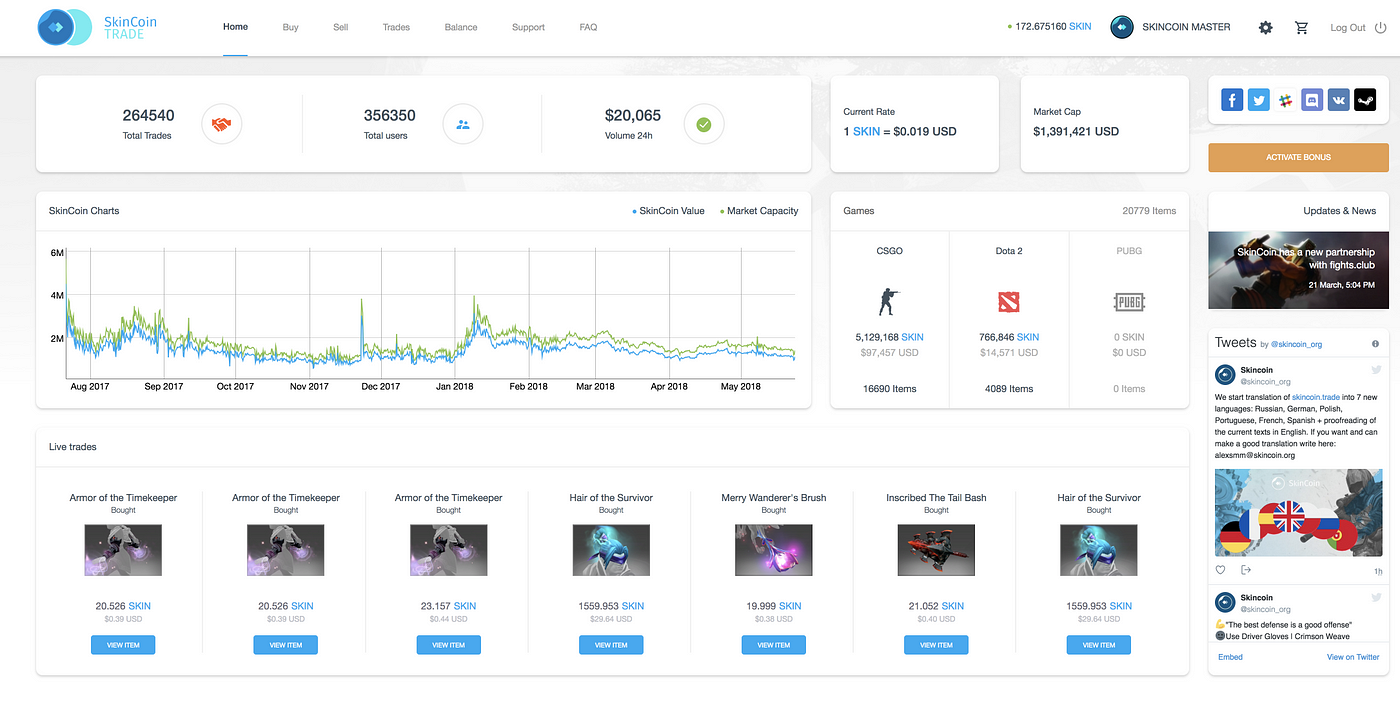Click VIEW ITEM under Inscribed The Tail Bash
This screenshot has height=703, width=1400.
936,645
